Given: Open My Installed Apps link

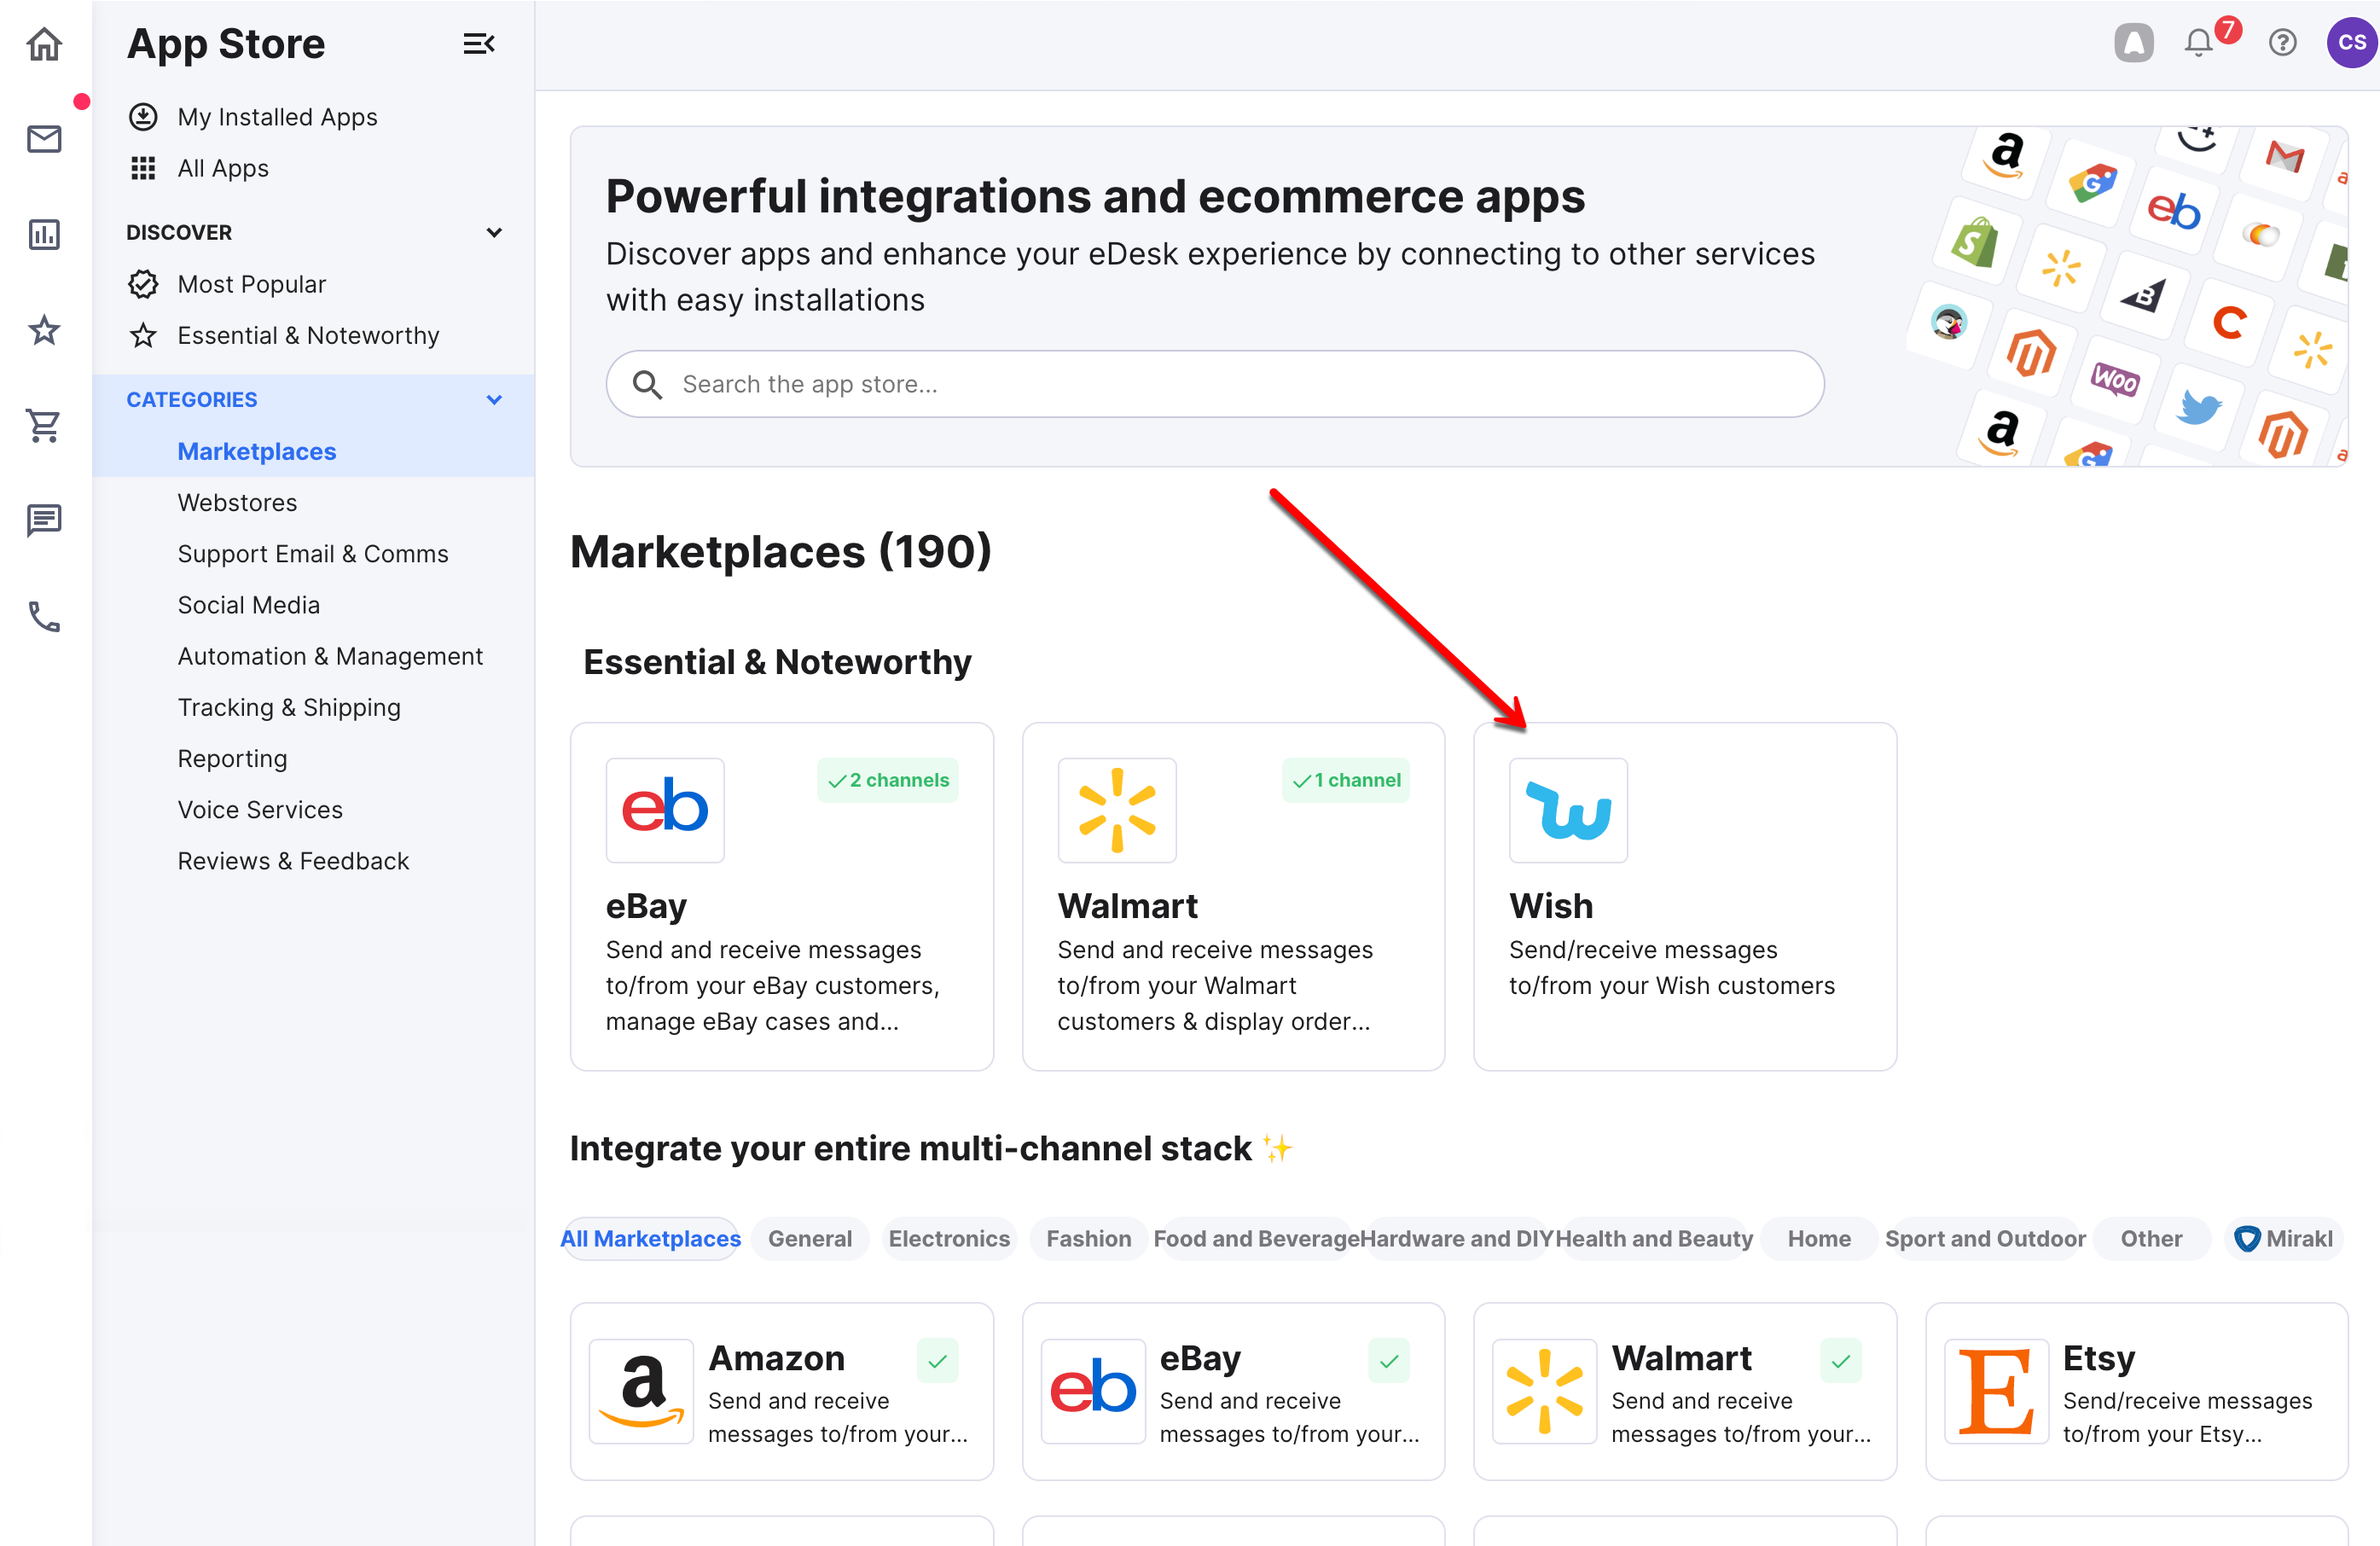Looking at the screenshot, I should coord(277,116).
